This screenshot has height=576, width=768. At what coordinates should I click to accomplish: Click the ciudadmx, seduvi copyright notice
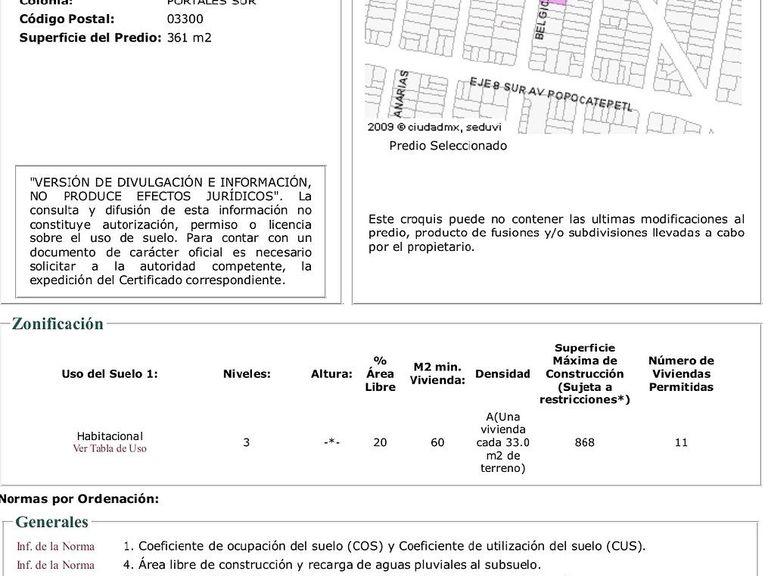click(x=434, y=127)
